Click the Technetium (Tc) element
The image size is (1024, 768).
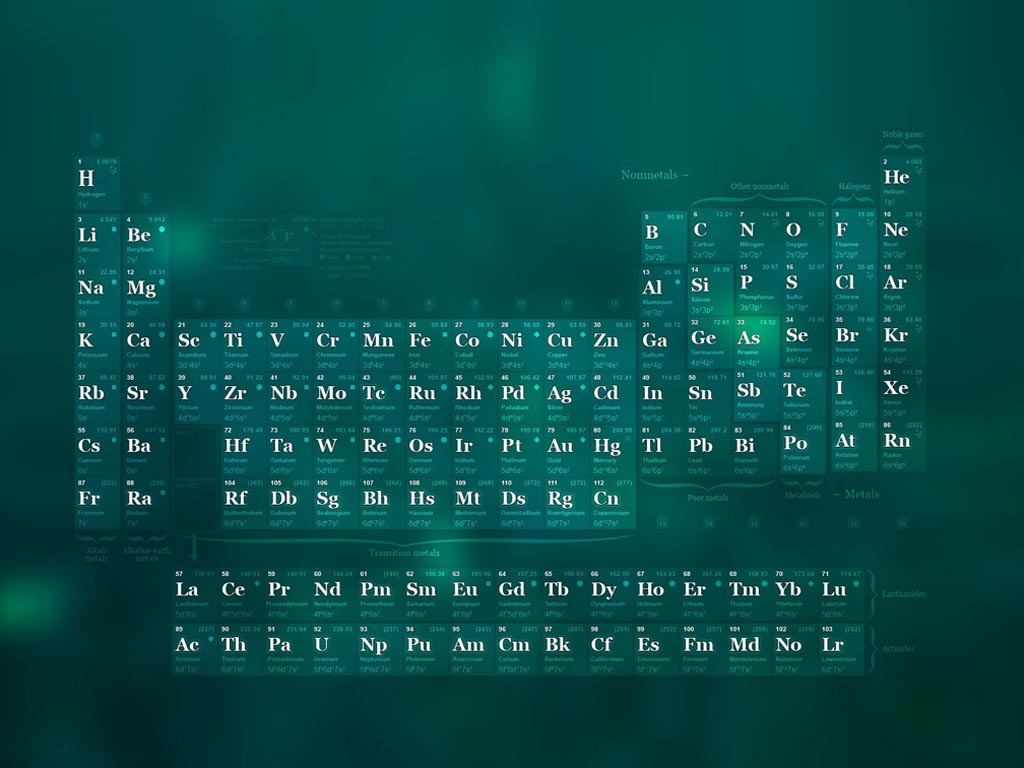pyautogui.click(x=383, y=398)
